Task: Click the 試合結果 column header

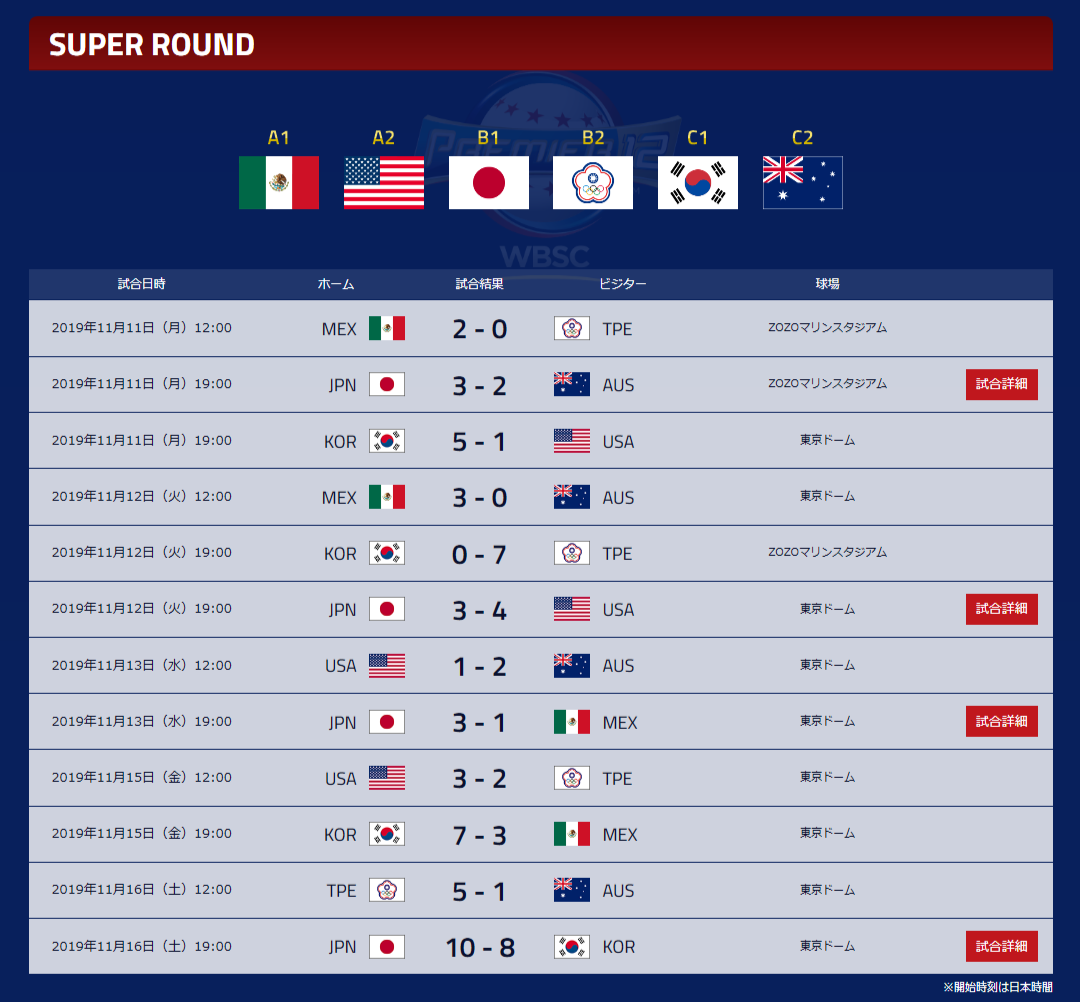Action: click(479, 284)
